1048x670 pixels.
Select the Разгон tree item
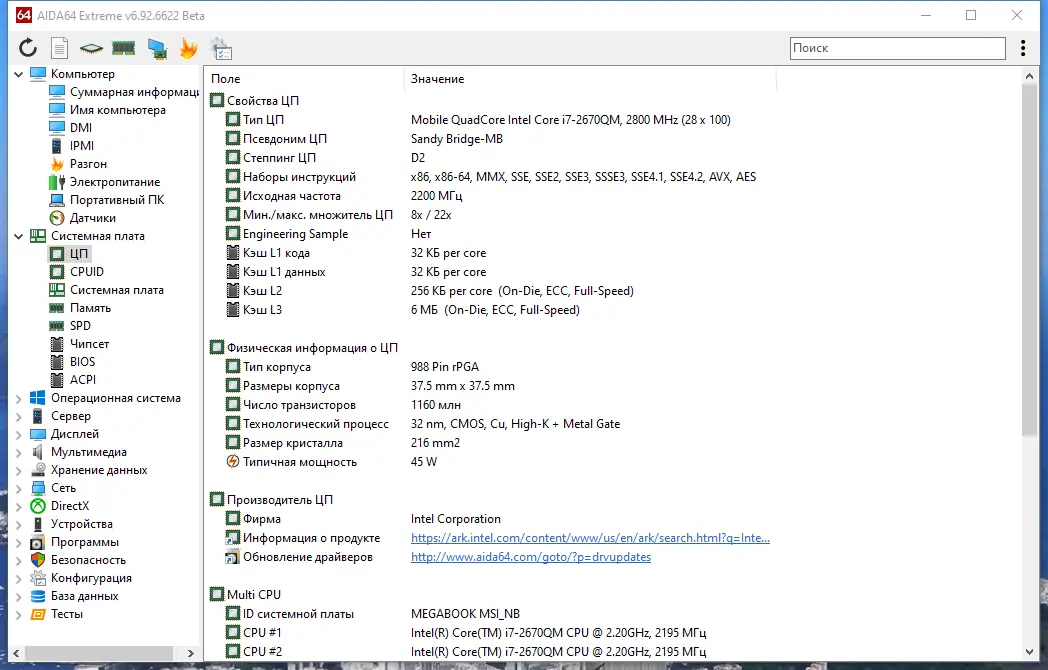click(78, 164)
